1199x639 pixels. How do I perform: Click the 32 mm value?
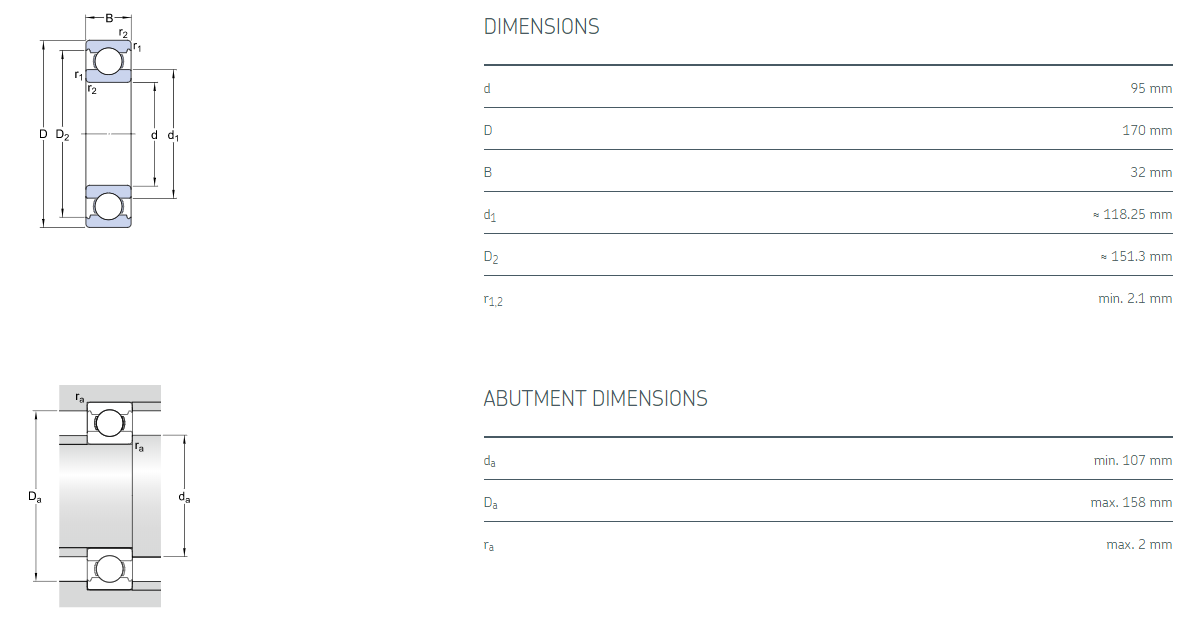tap(1151, 172)
